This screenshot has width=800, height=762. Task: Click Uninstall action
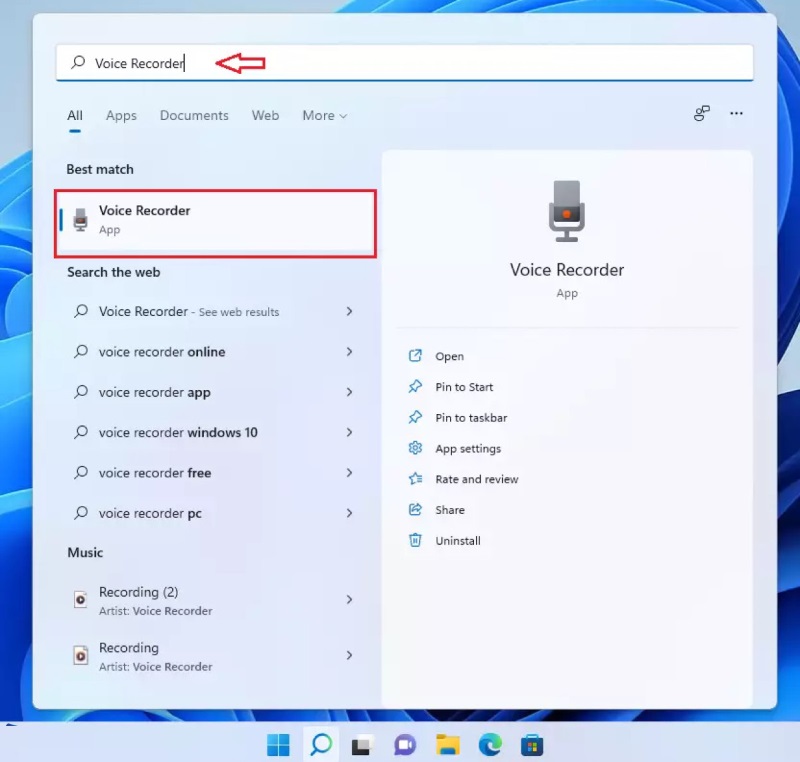(458, 541)
